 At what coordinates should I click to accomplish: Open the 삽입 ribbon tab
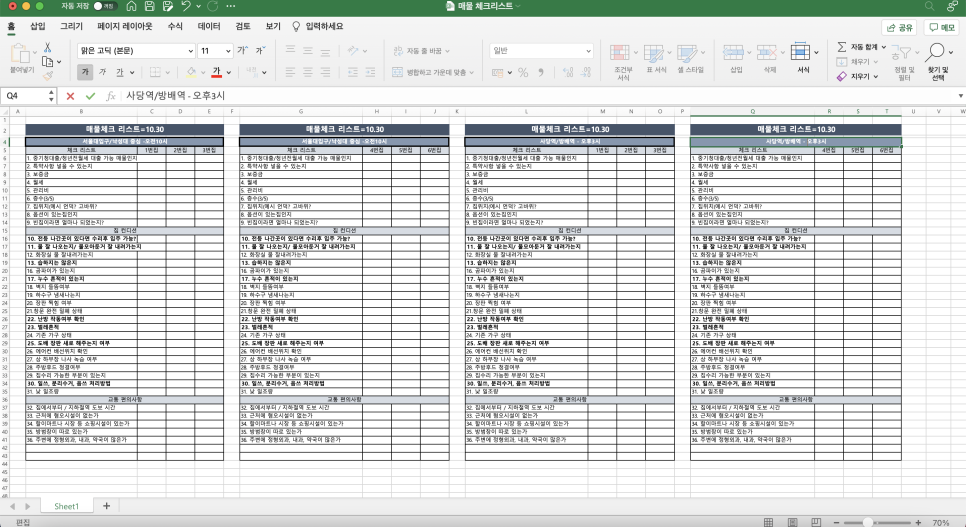pos(38,27)
